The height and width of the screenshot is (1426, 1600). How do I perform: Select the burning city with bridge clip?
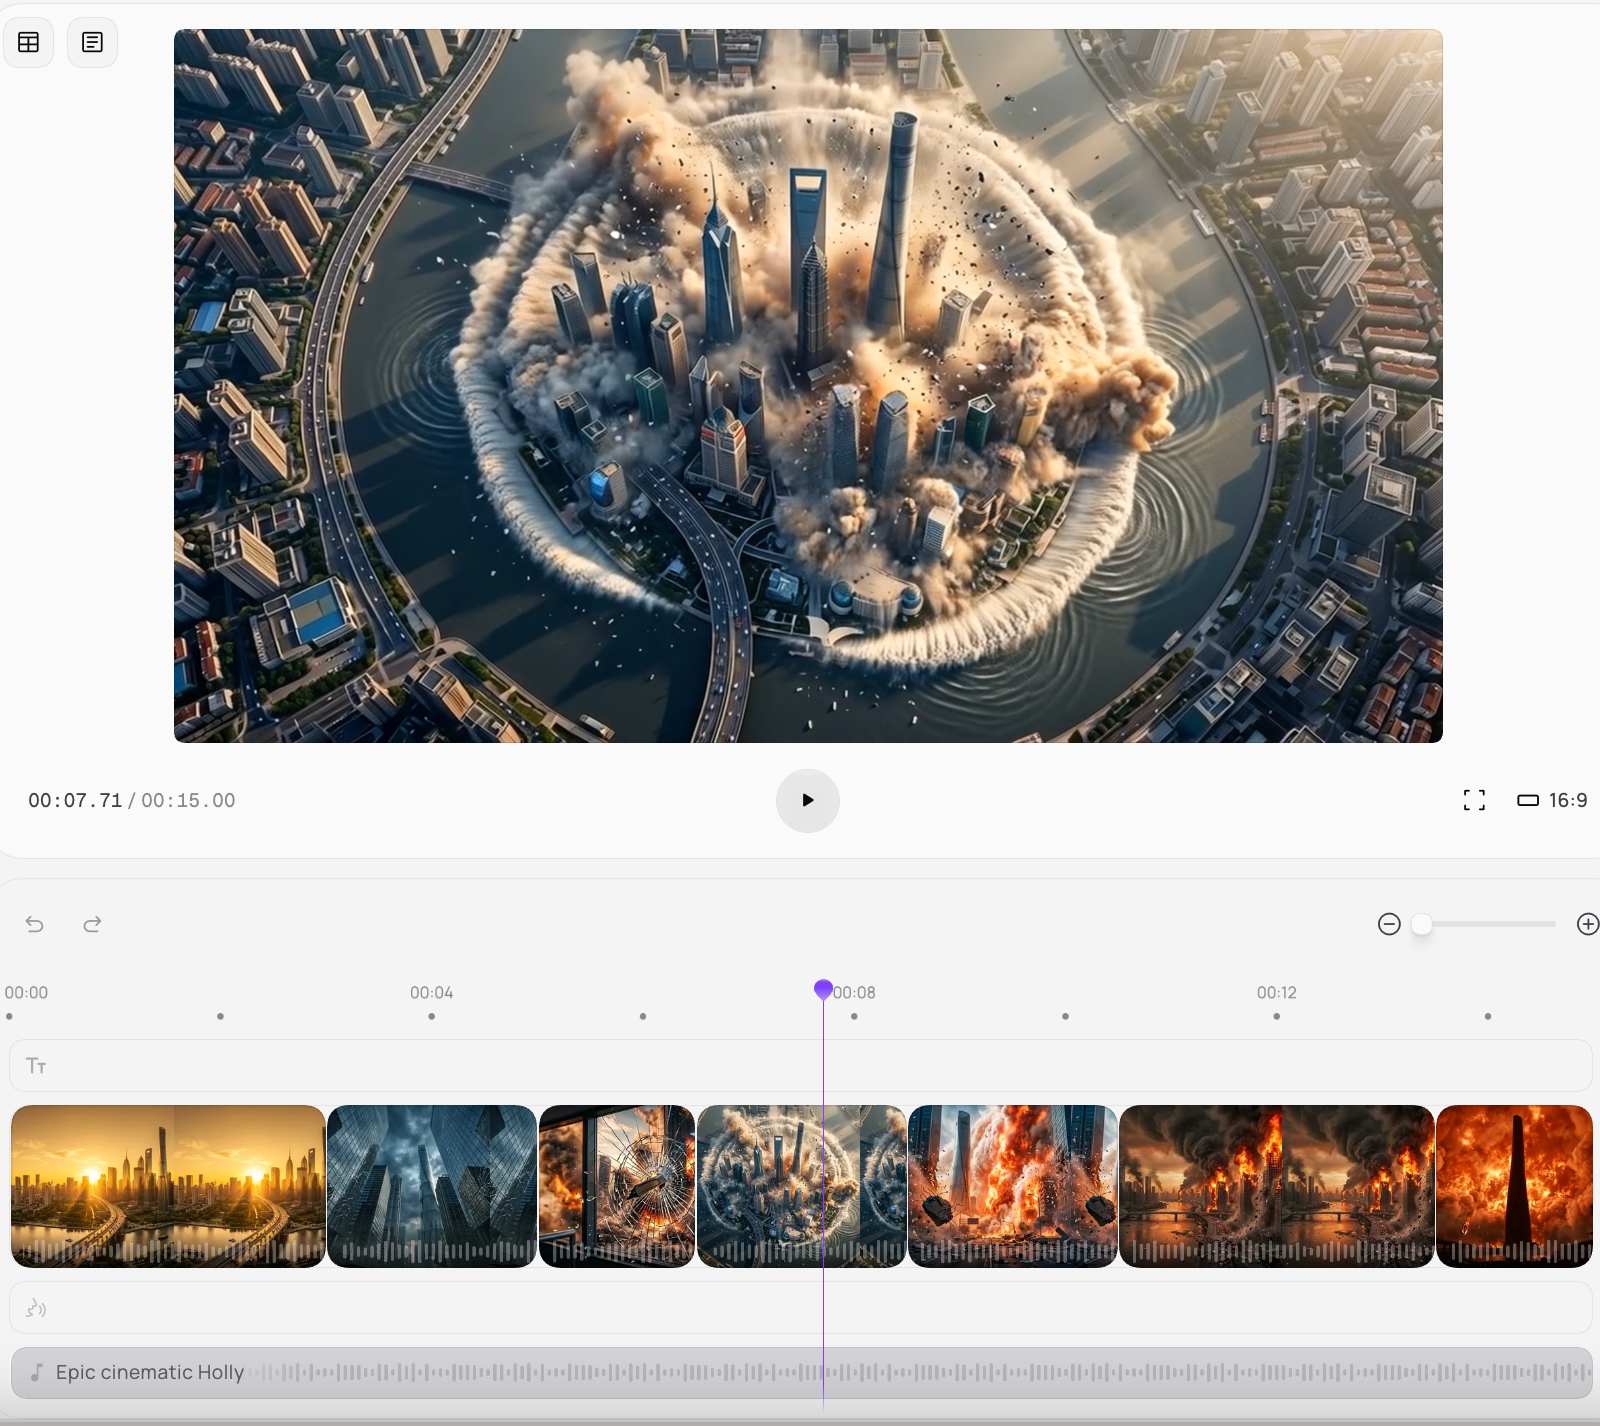coord(1276,1185)
